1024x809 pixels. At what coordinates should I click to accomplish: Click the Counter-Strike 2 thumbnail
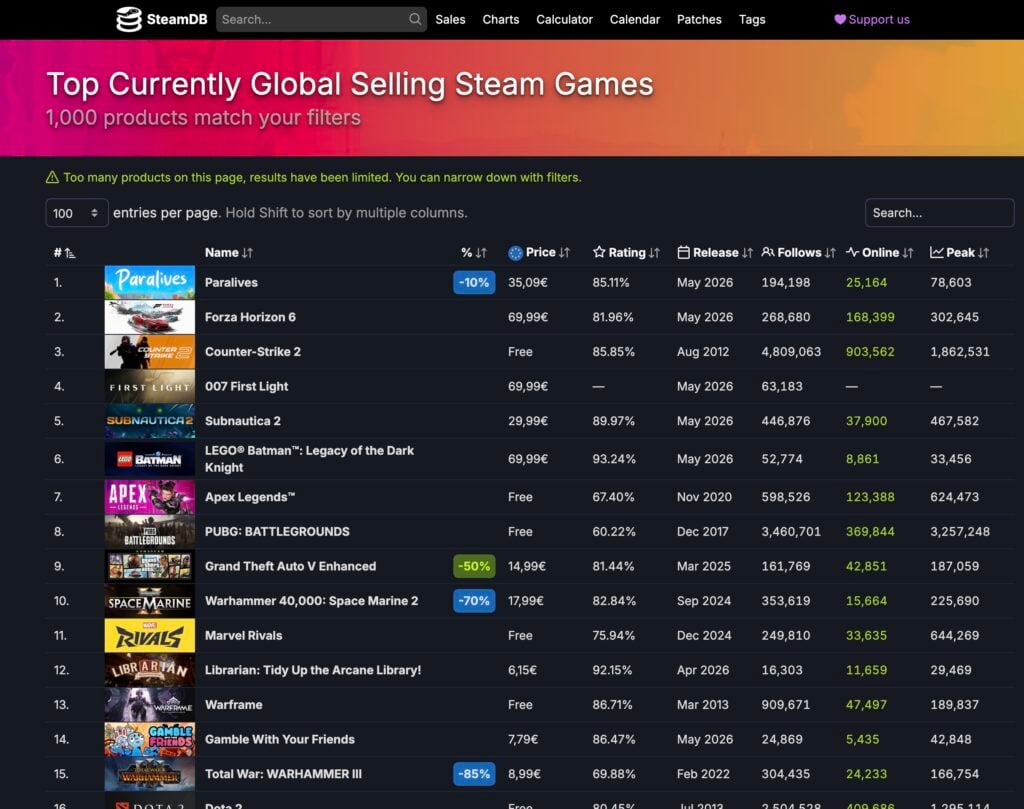150,351
